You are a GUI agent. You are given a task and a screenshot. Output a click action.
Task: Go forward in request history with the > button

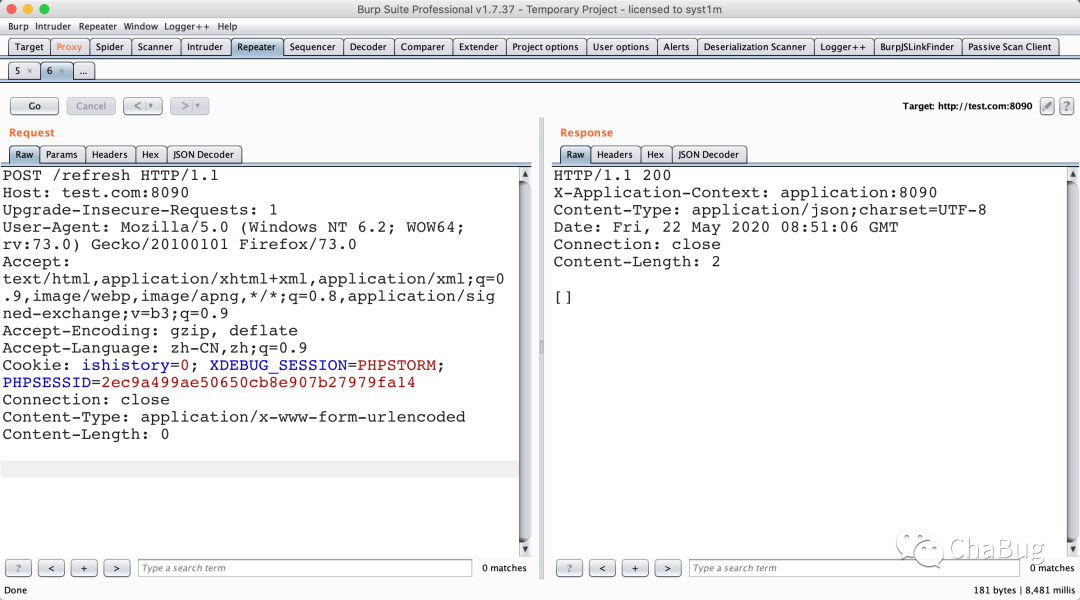click(189, 106)
